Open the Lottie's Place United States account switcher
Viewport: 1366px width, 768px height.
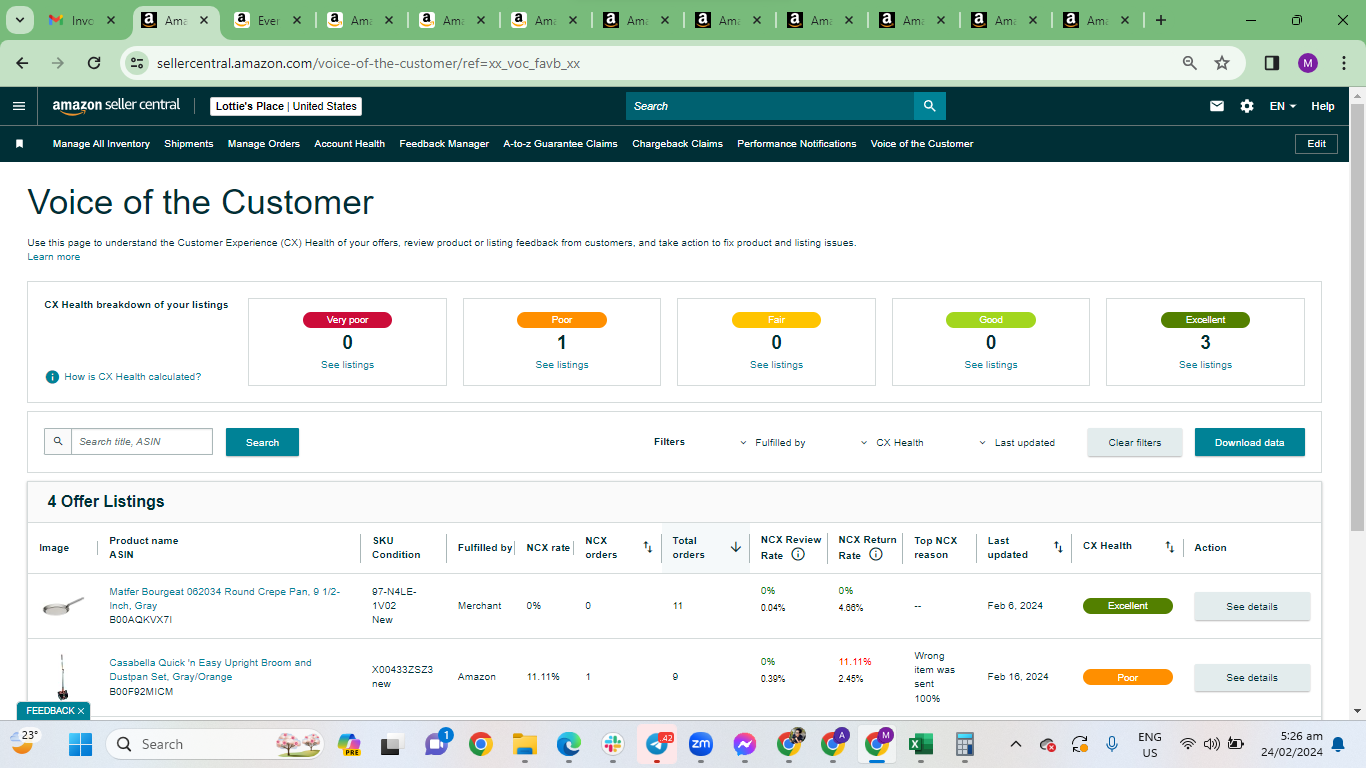[286, 106]
